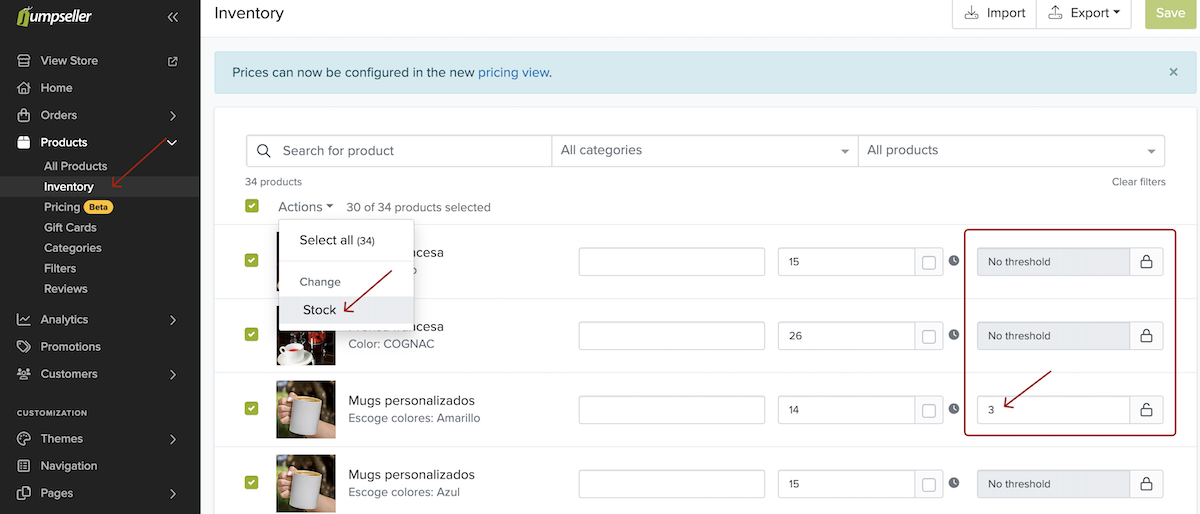This screenshot has width=1200, height=514.
Task: Open View Store external link icon
Action: tap(172, 61)
